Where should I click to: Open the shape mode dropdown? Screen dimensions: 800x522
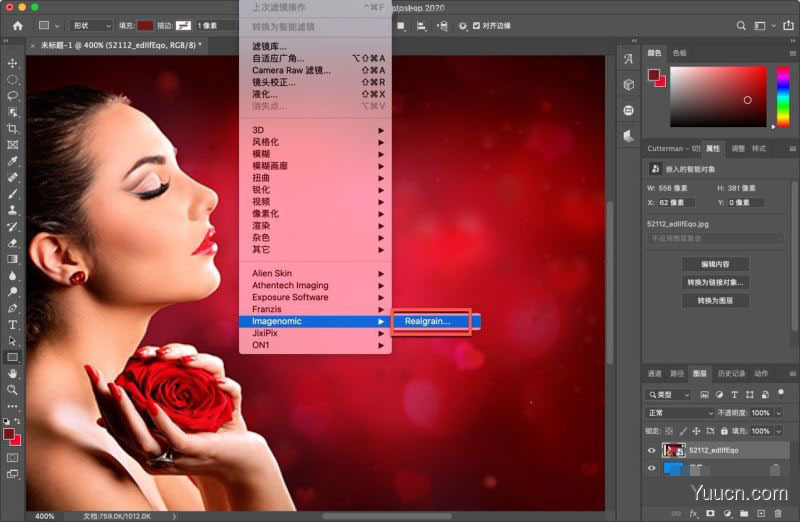(x=91, y=26)
